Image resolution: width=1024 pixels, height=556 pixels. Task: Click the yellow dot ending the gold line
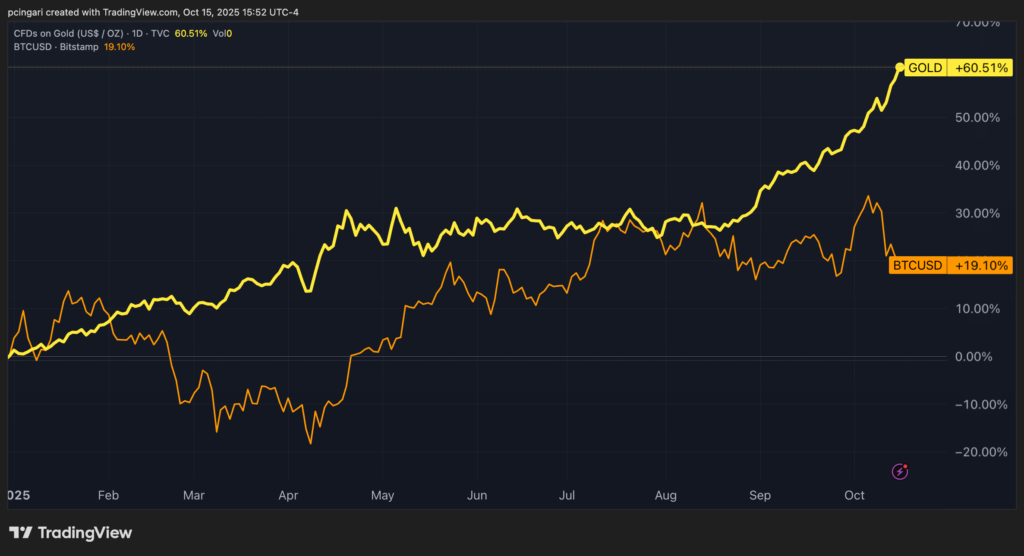900,68
